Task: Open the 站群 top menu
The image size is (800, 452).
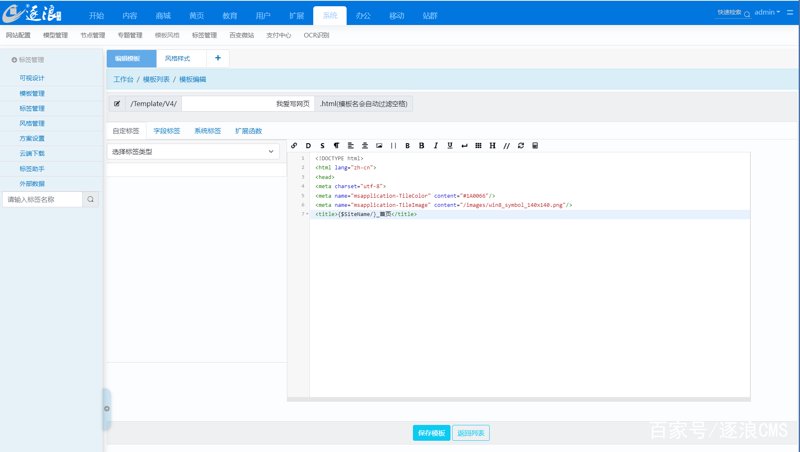Action: point(430,15)
